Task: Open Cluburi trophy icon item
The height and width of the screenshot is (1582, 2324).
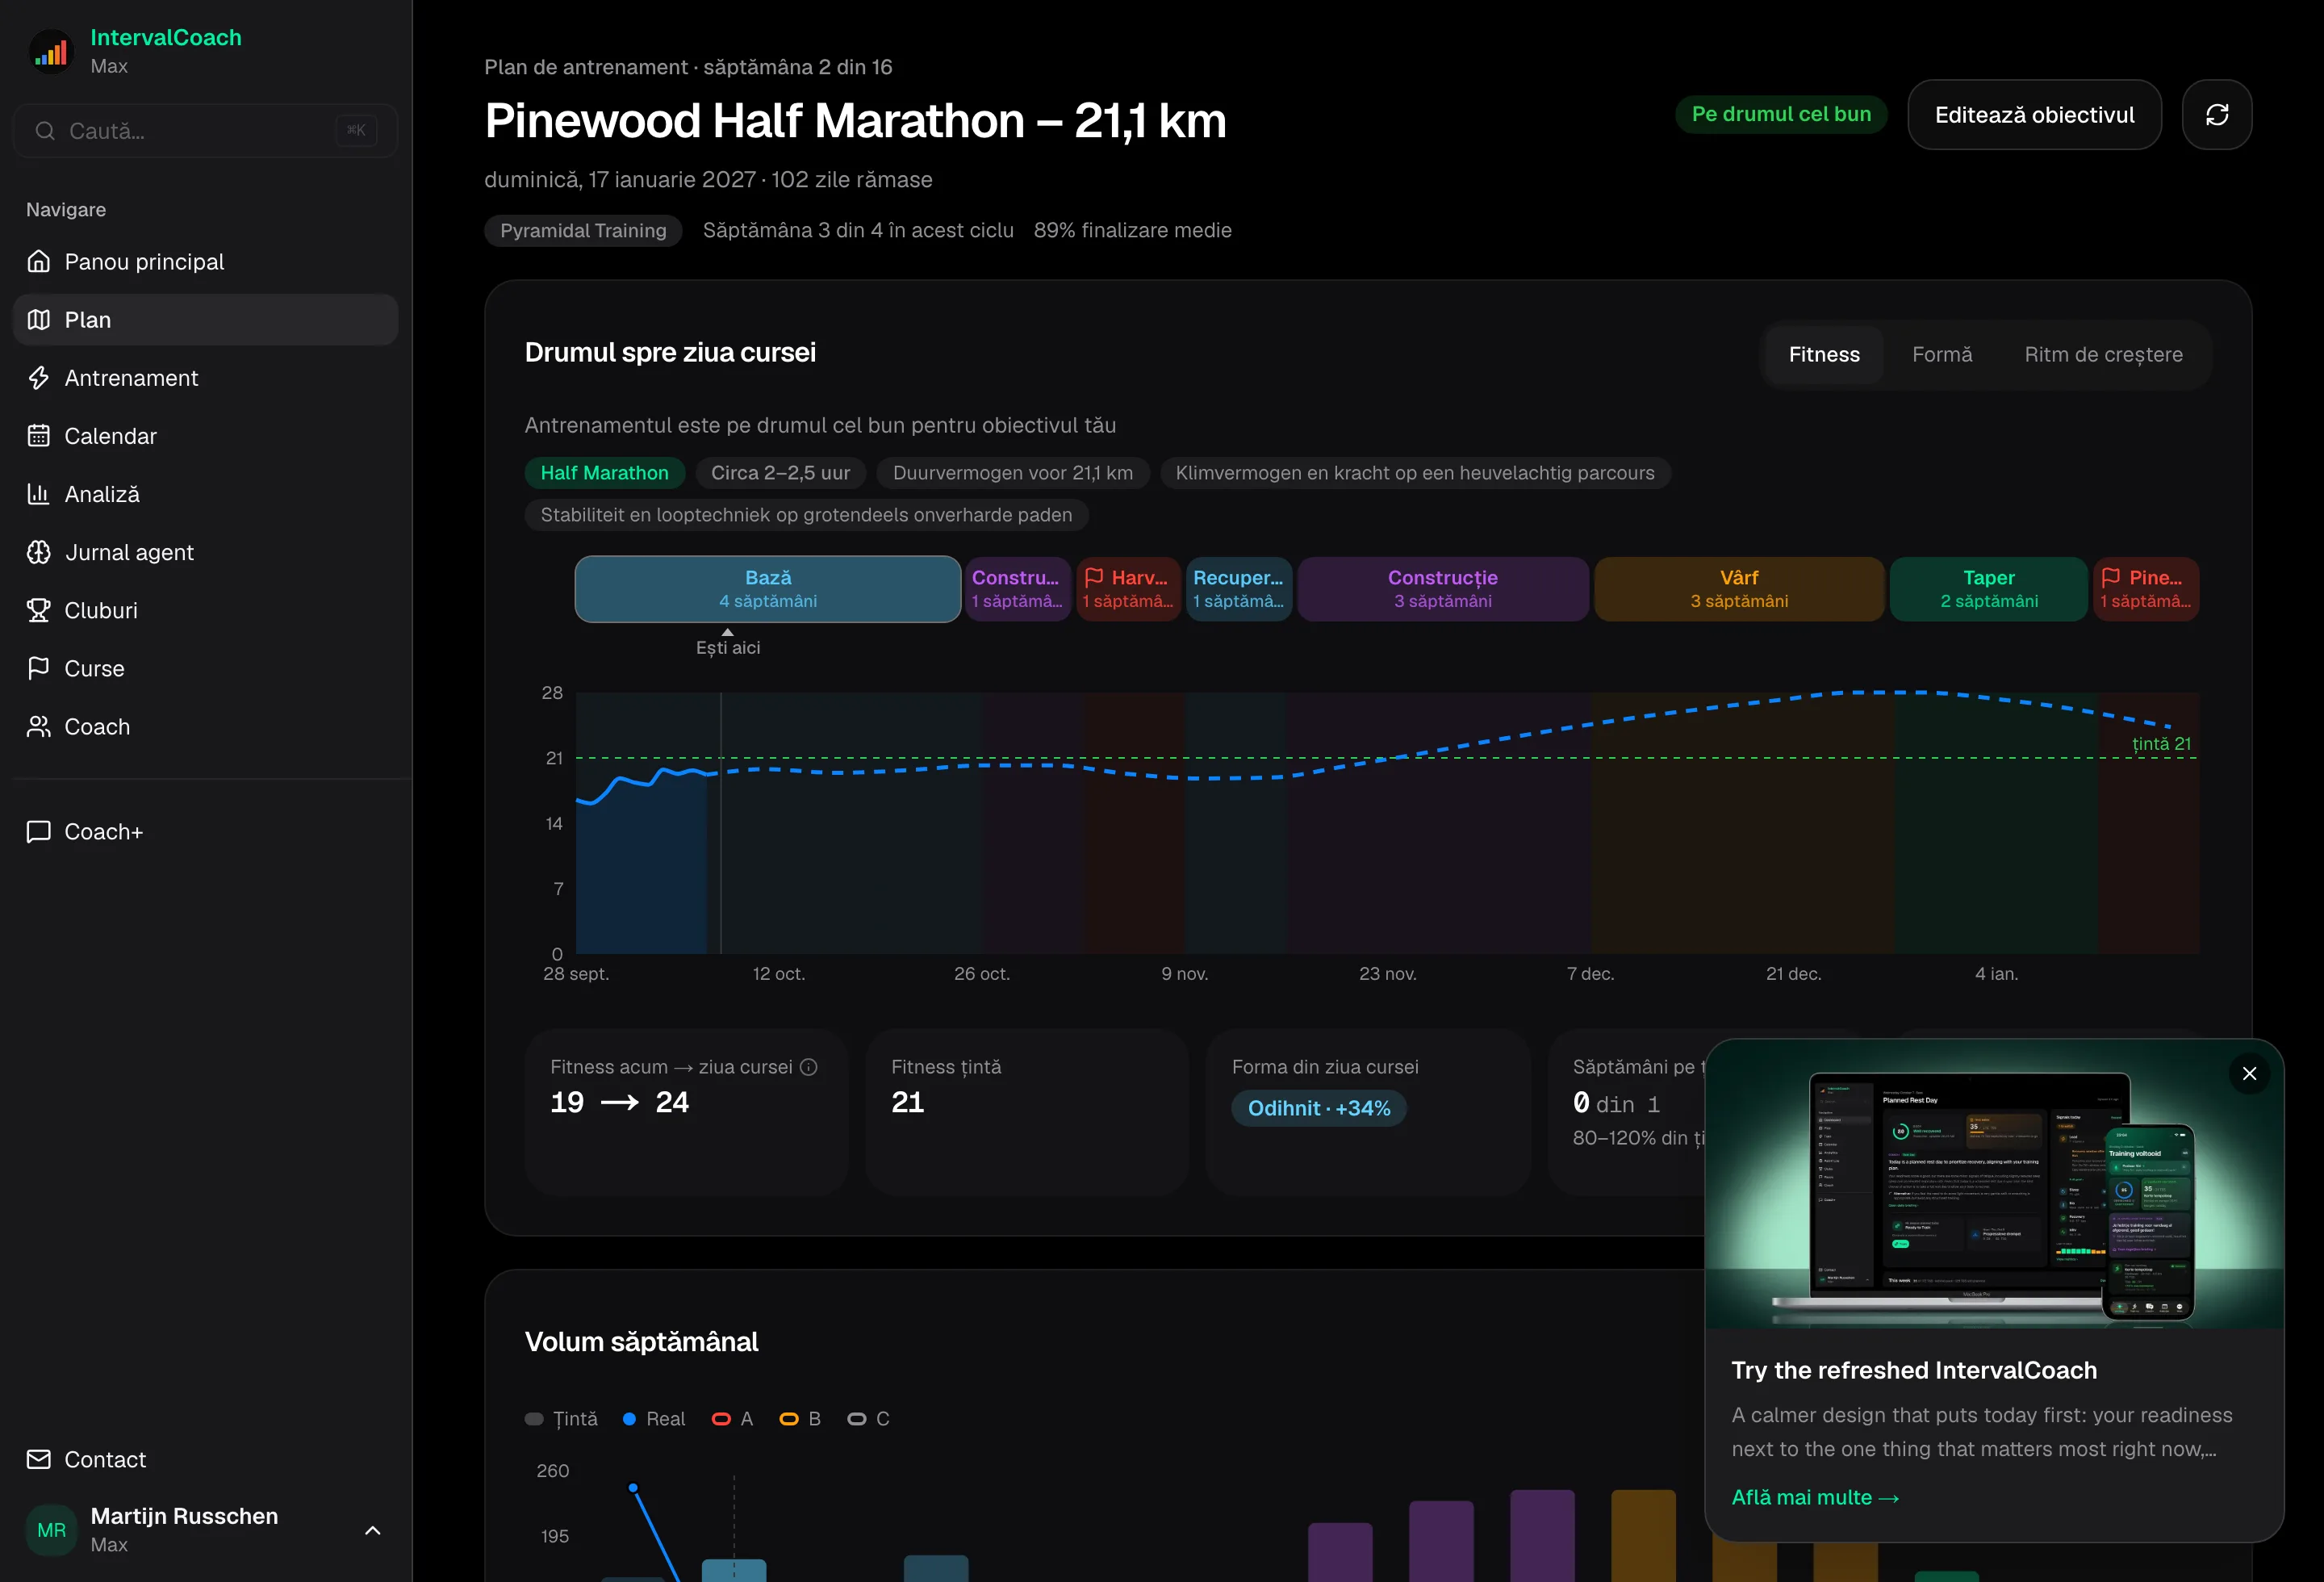Action: click(x=39, y=610)
